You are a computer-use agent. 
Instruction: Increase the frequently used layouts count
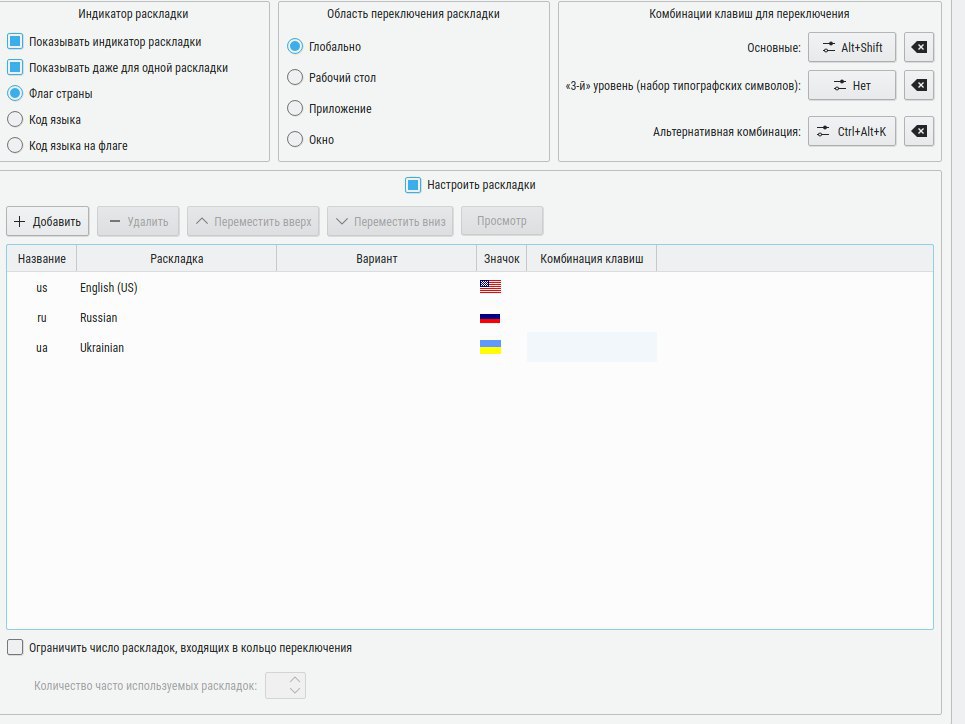click(295, 680)
